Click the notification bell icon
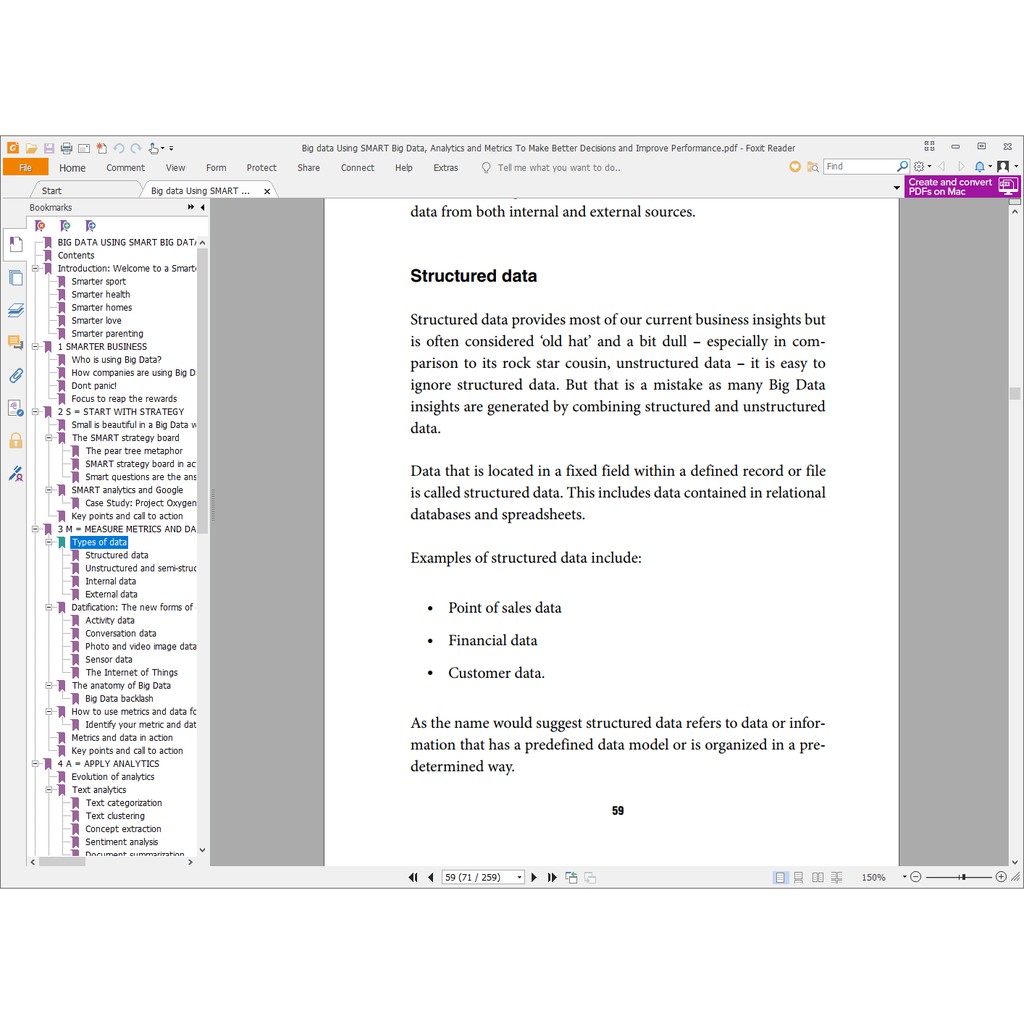Image resolution: width=1024 pixels, height=1024 pixels. point(981,167)
